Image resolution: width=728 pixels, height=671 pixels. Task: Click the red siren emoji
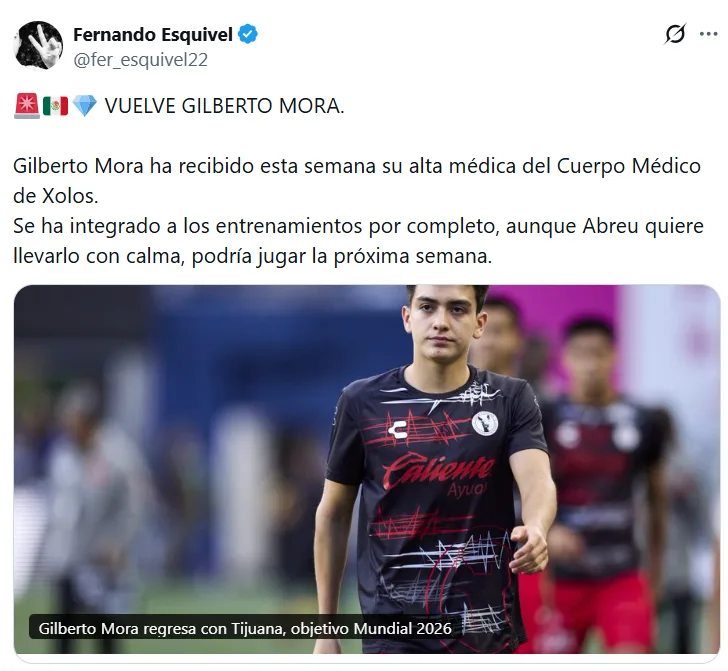(27, 106)
